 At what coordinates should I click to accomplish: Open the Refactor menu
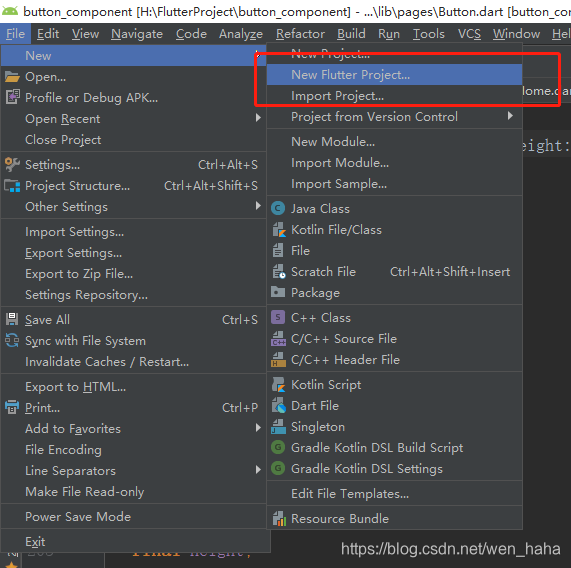click(300, 34)
